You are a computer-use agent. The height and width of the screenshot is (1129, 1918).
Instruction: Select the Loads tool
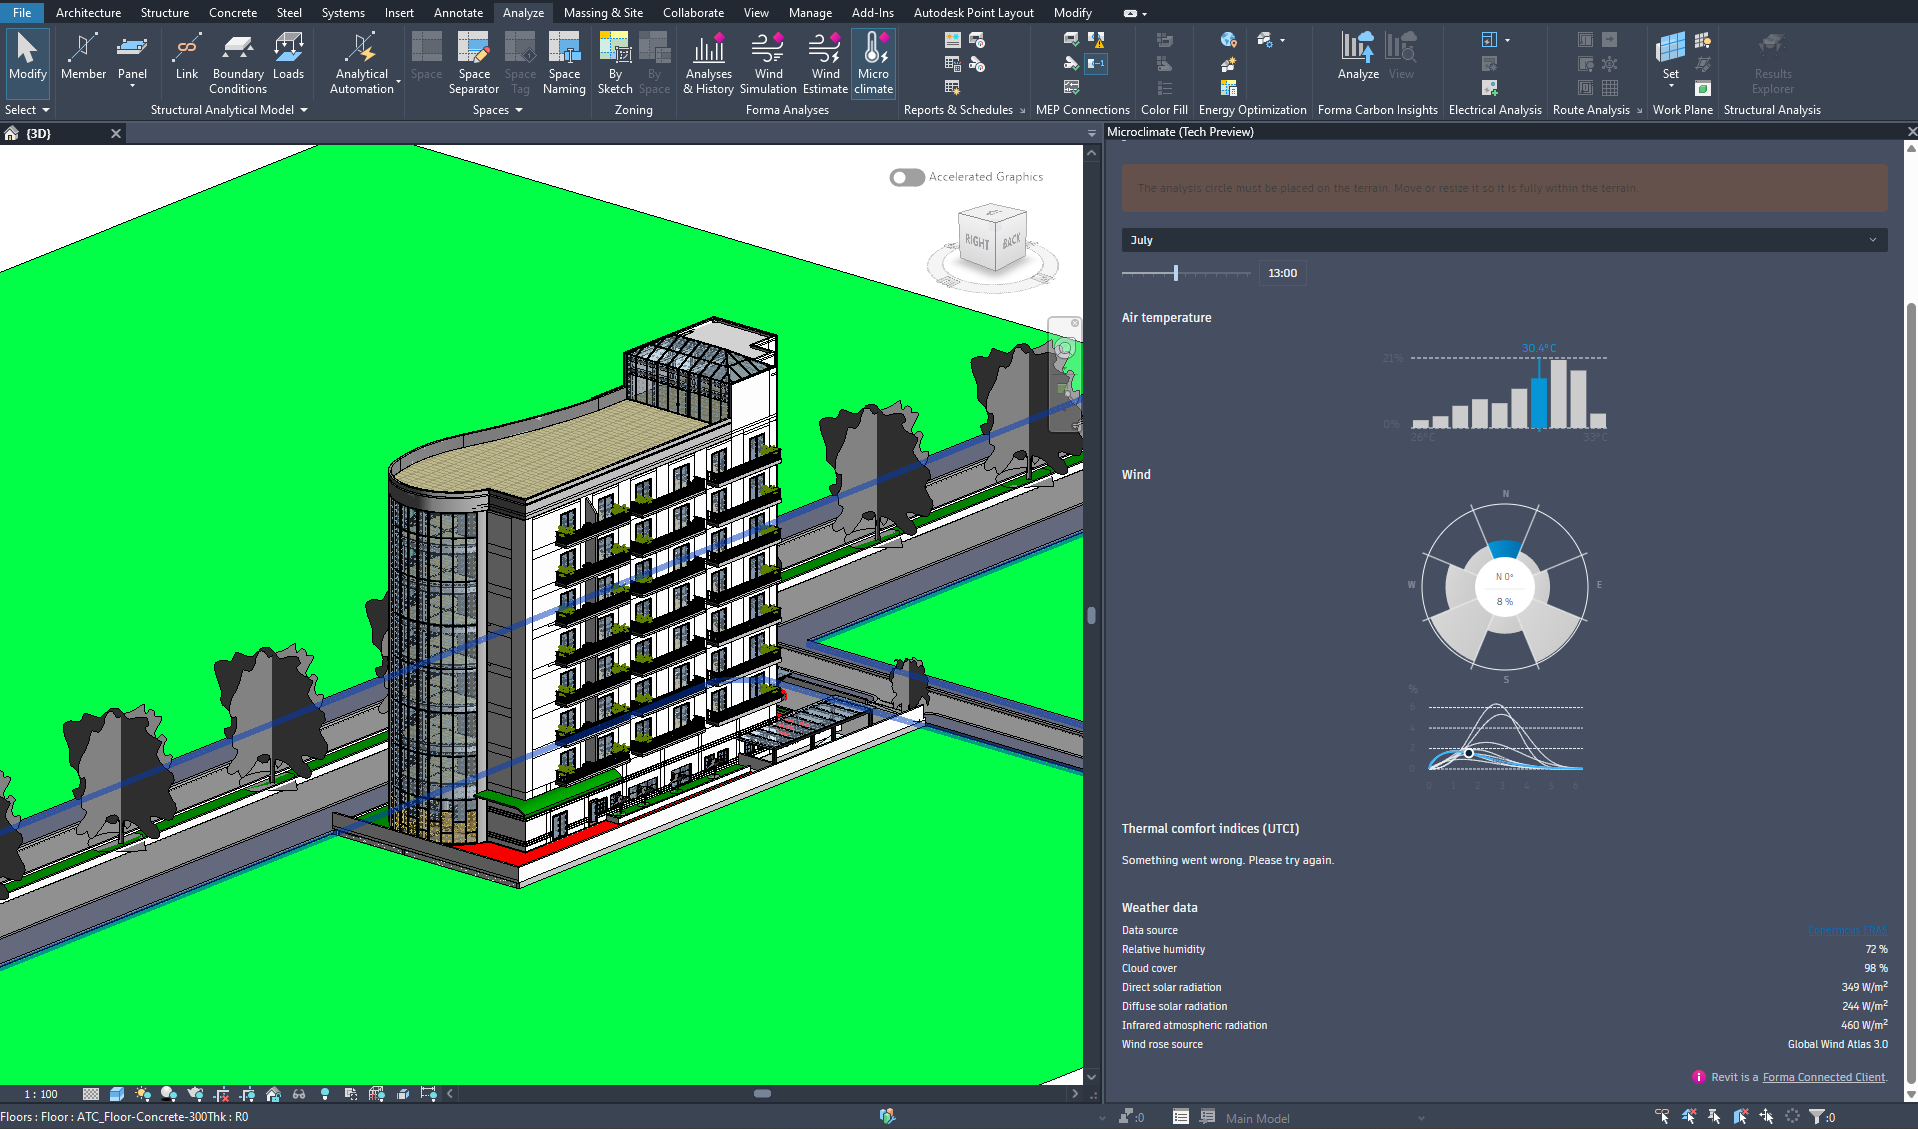[x=288, y=56]
